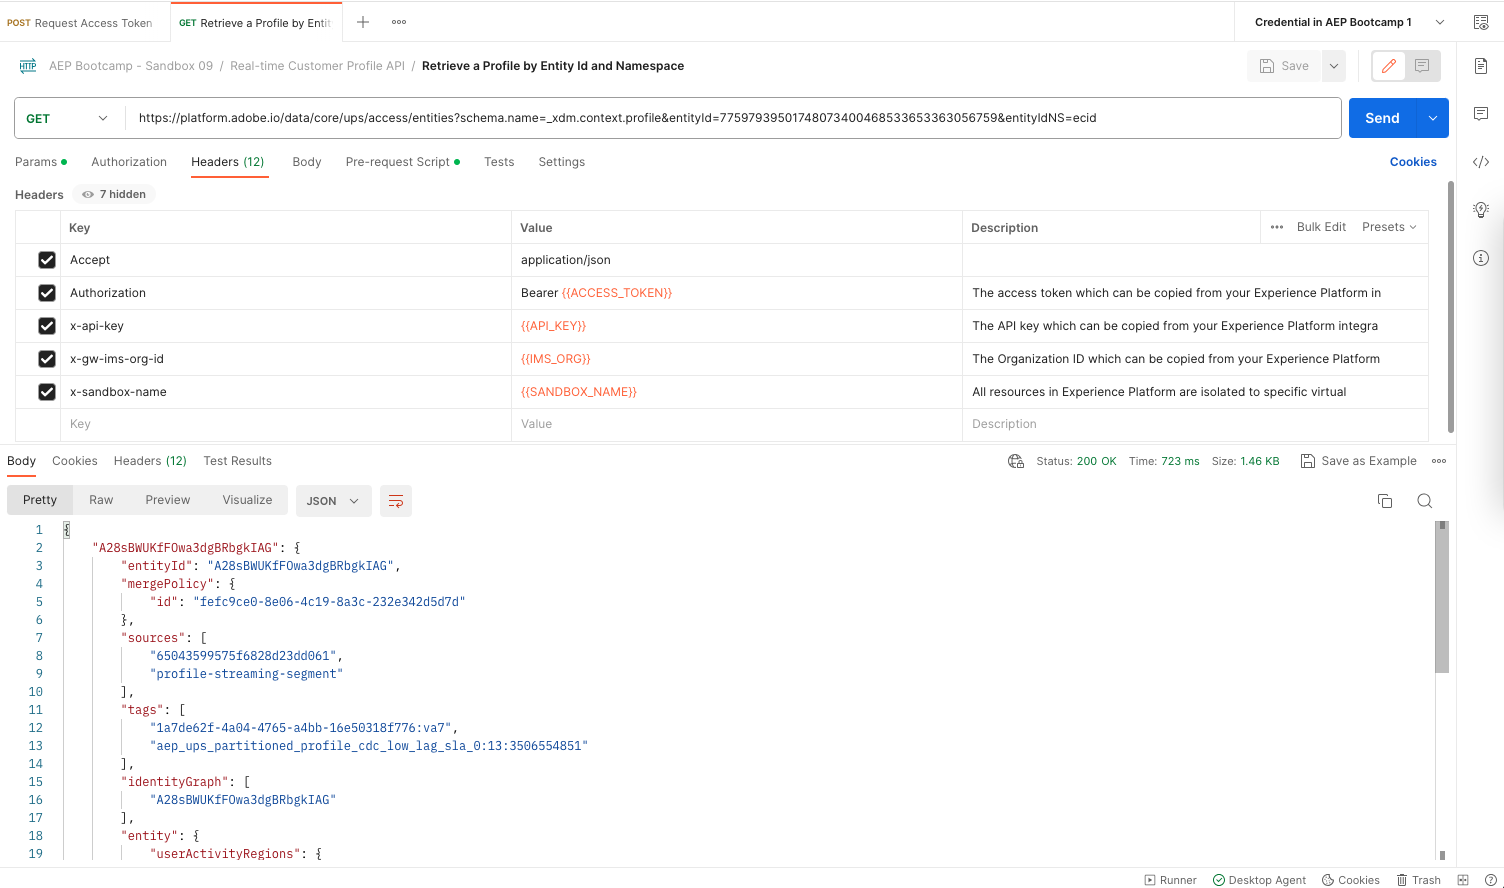Open the GET method dropdown

pyautogui.click(x=69, y=118)
